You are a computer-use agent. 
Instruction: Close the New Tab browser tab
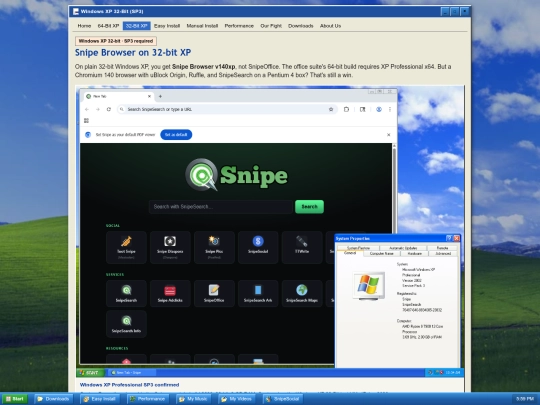[x=149, y=96]
